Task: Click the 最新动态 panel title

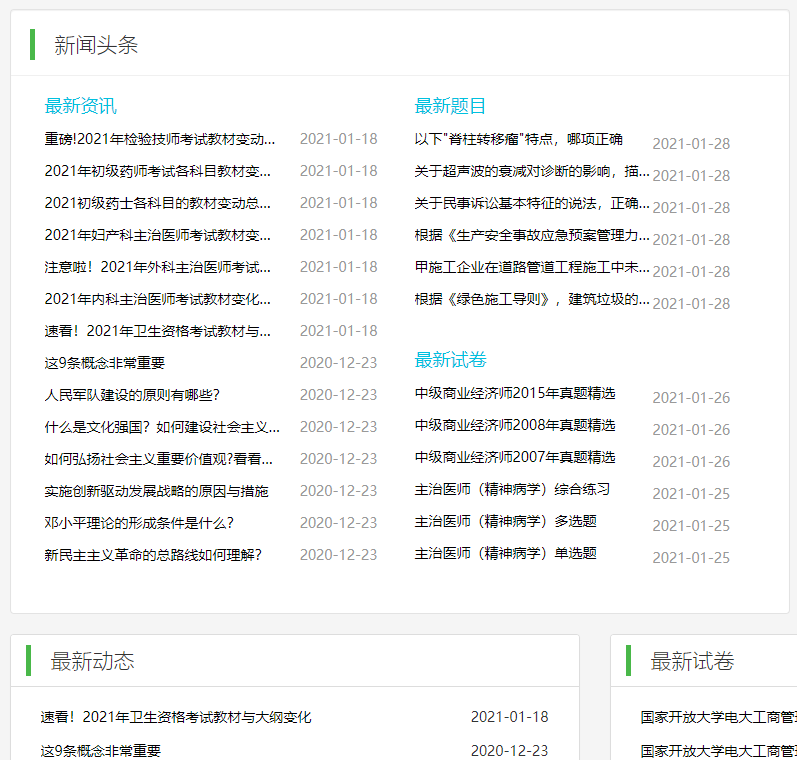Action: [x=93, y=661]
